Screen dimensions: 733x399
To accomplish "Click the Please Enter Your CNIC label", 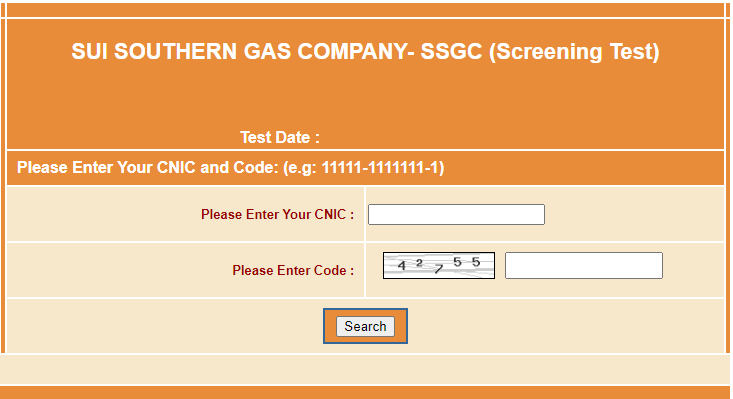I will [x=277, y=214].
